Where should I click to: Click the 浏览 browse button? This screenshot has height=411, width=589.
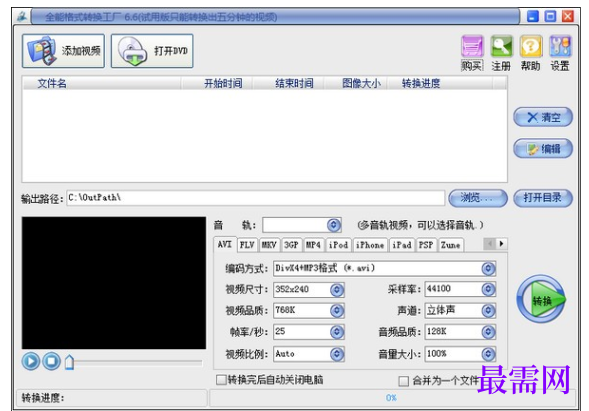(x=478, y=198)
